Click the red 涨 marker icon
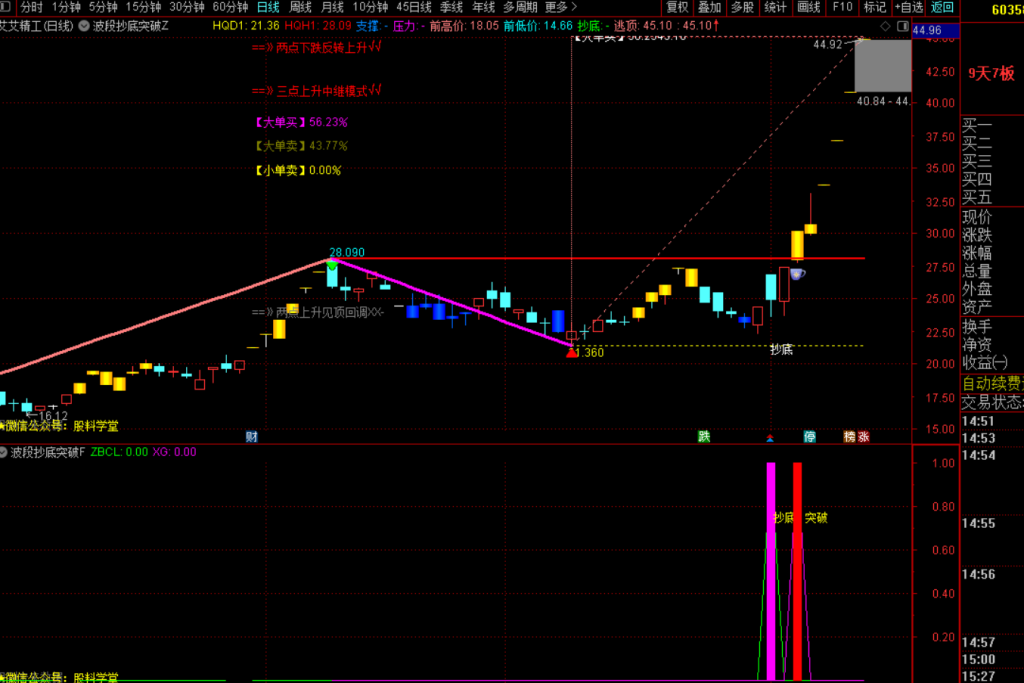 pyautogui.click(x=863, y=437)
